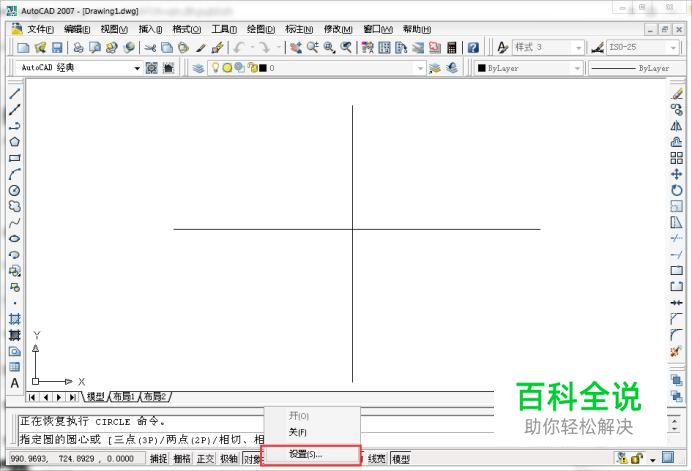Select the Line draw tool
This screenshot has height=471, width=692.
(15, 93)
